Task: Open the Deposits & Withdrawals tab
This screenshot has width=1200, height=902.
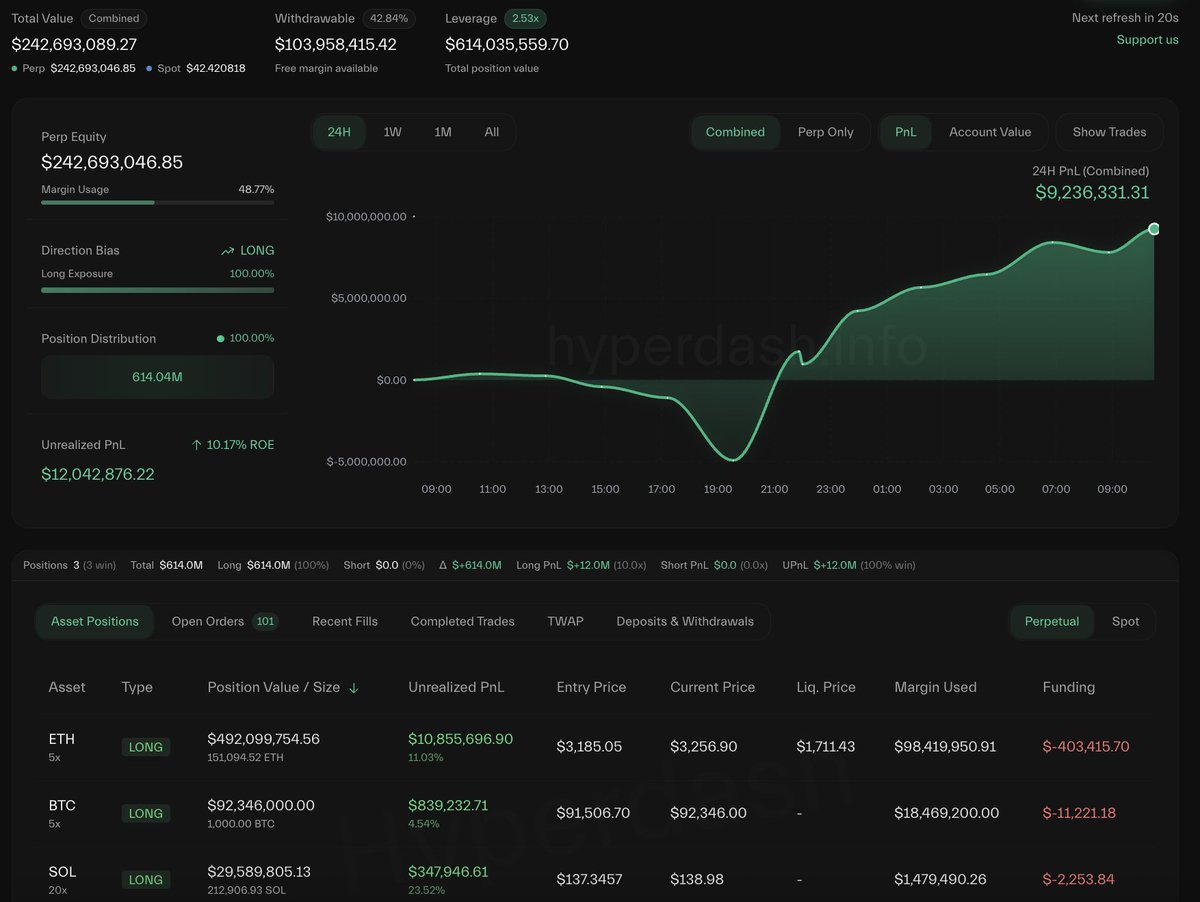Action: [x=684, y=622]
